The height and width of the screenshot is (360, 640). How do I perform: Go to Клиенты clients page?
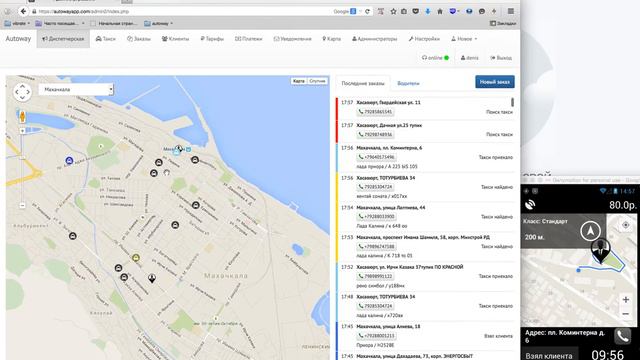pyautogui.click(x=176, y=39)
